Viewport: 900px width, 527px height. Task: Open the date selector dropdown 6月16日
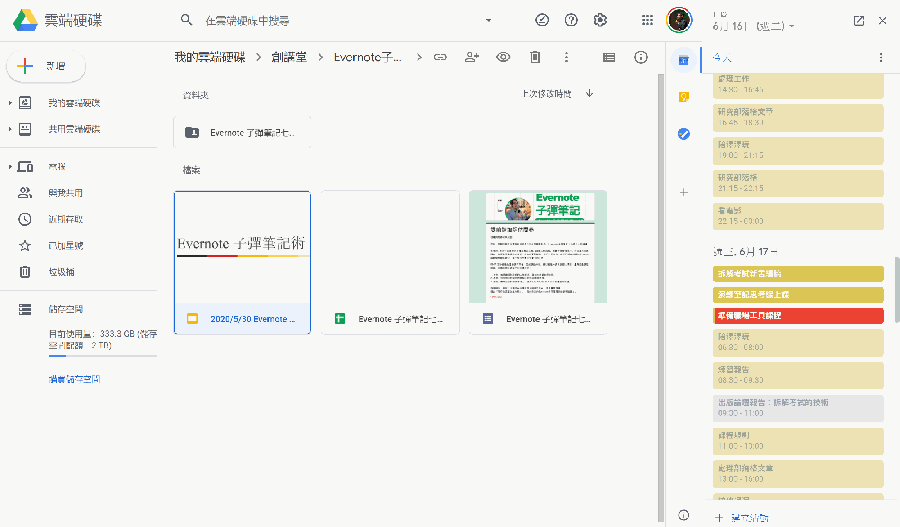pos(753,26)
